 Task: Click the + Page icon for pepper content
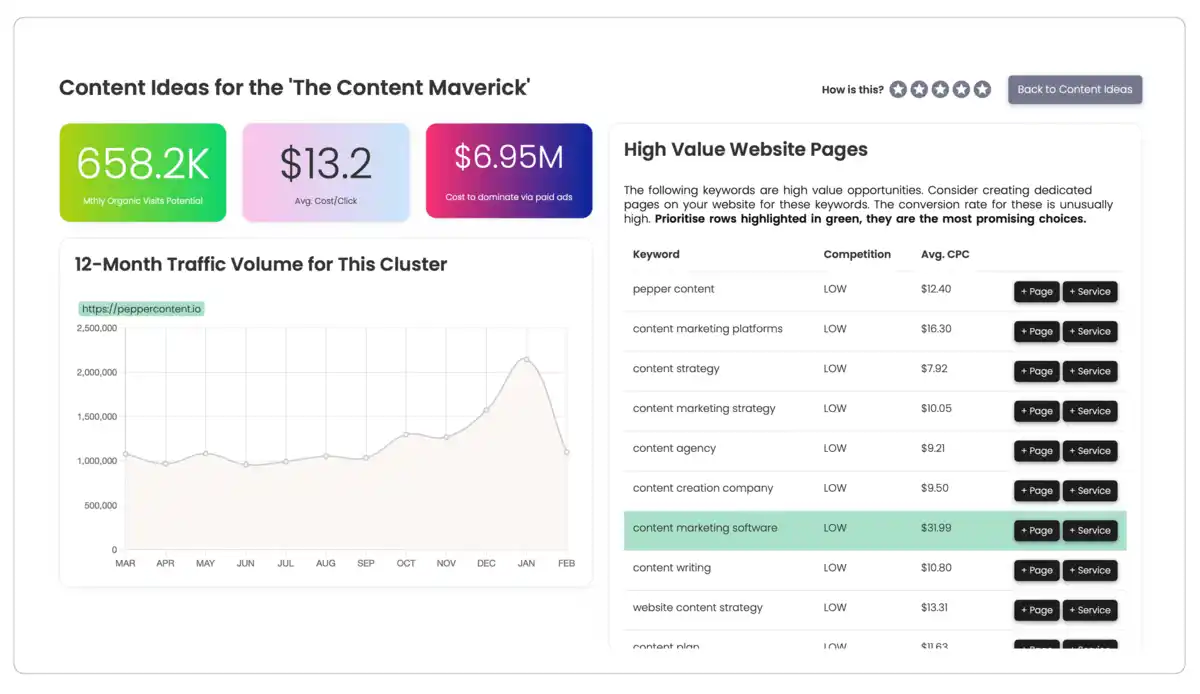pos(1036,291)
